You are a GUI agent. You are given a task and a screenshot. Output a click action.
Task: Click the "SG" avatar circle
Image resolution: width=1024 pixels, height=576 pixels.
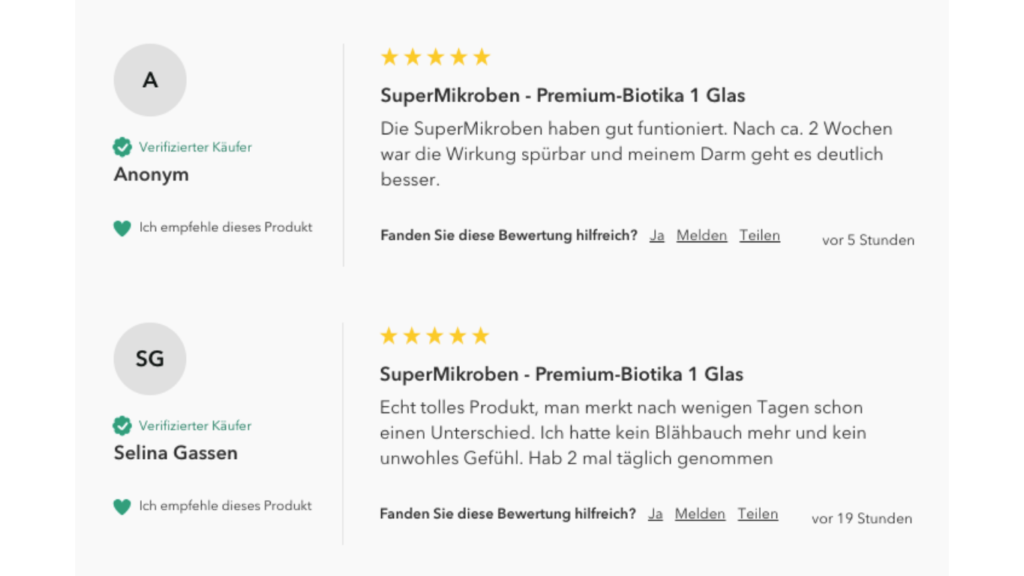pos(150,358)
